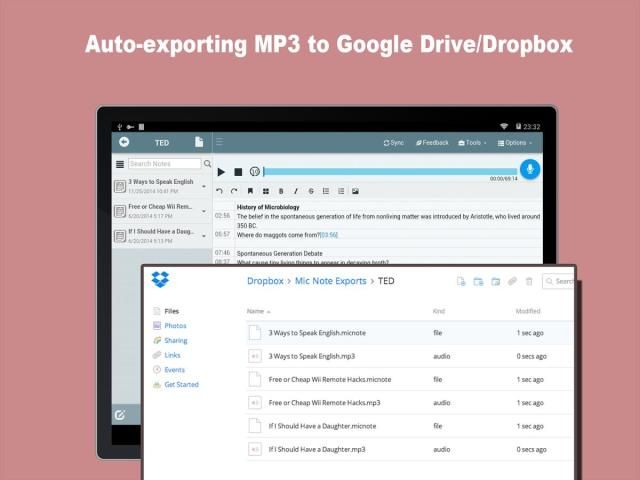Apply bold formatting in the note editor
The width and height of the screenshot is (640, 480).
[x=281, y=191]
